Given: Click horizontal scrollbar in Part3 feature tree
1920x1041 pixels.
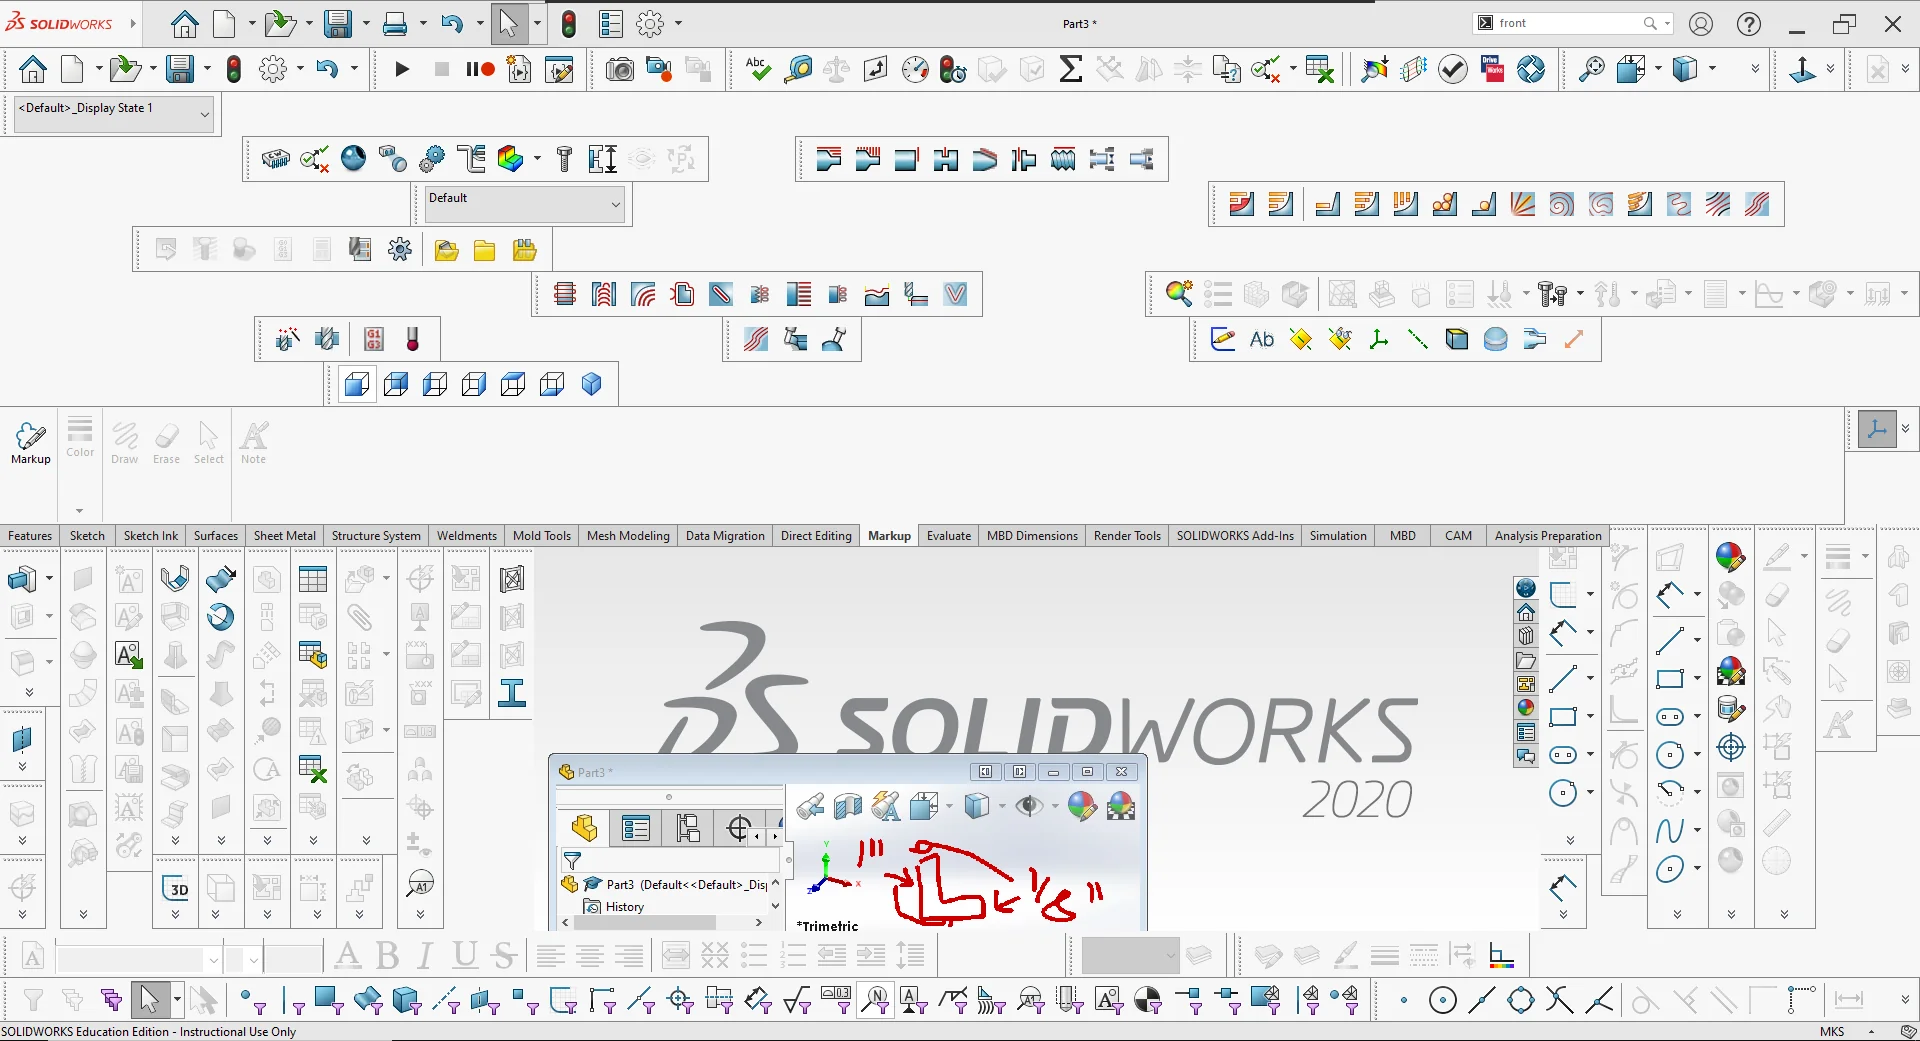Looking at the screenshot, I should click(661, 923).
